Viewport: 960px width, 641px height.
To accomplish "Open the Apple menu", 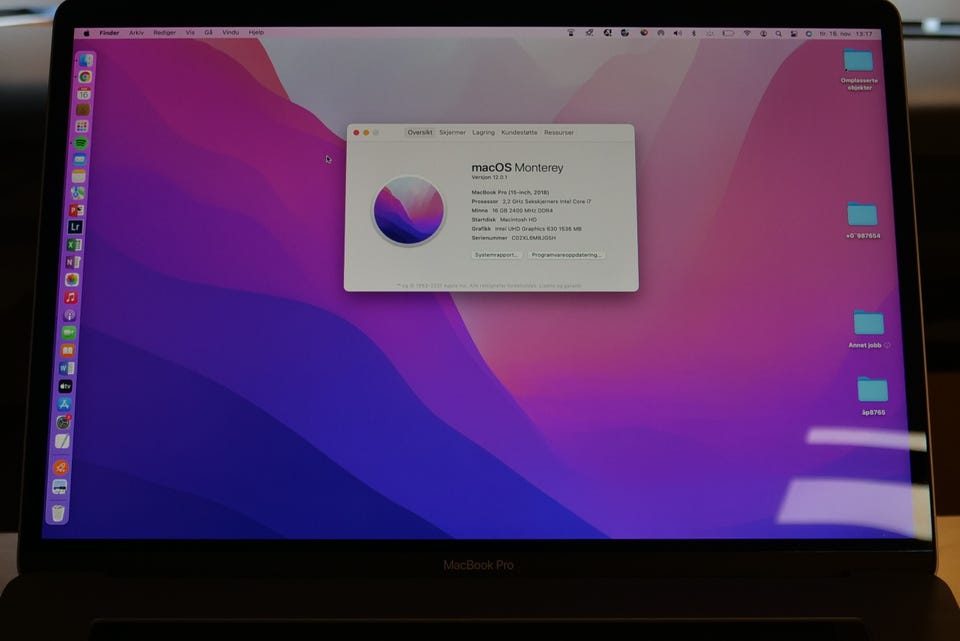I will 86,33.
